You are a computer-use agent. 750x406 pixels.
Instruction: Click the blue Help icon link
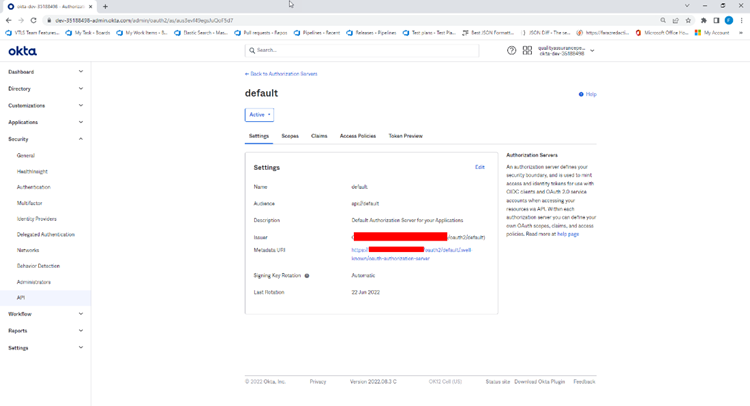tap(587, 94)
